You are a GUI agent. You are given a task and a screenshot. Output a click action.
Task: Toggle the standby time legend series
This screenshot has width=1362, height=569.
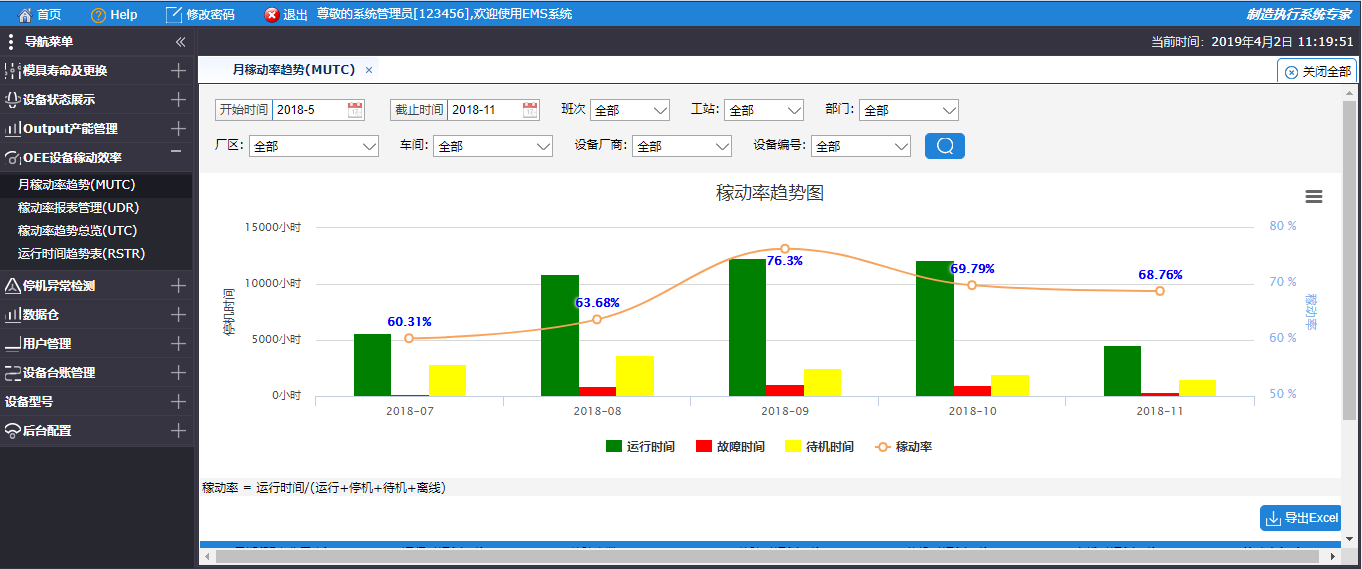(819, 447)
